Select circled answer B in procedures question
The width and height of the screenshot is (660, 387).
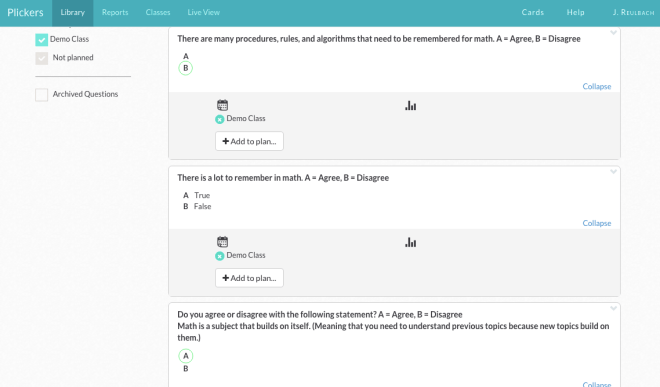(186, 68)
